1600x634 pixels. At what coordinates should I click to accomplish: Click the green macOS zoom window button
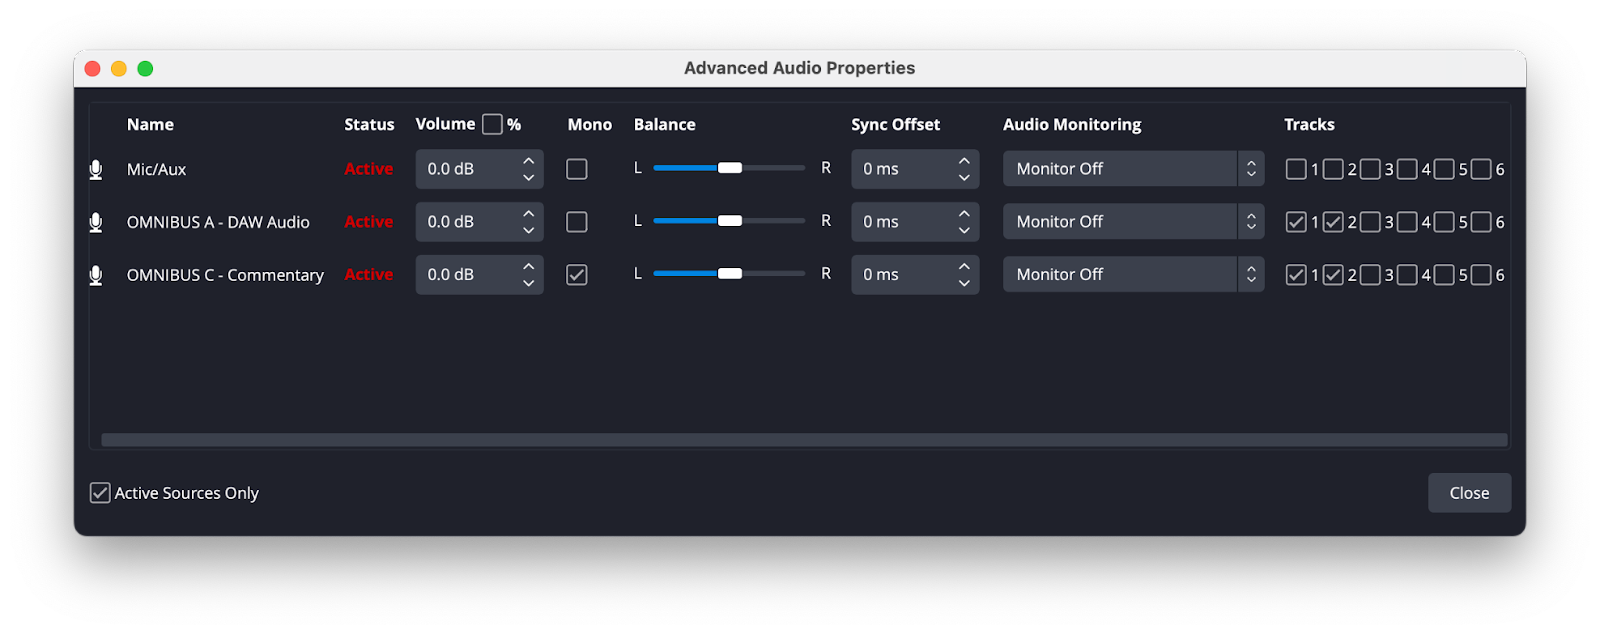145,68
